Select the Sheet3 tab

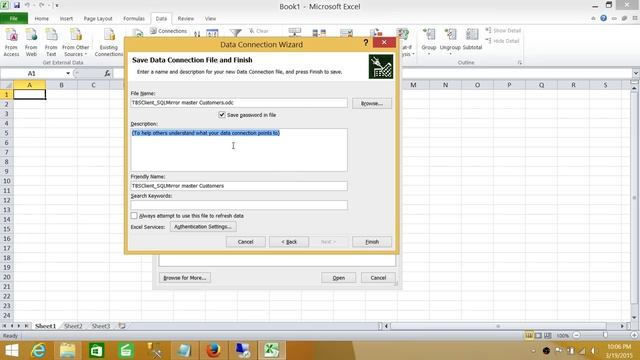100,326
